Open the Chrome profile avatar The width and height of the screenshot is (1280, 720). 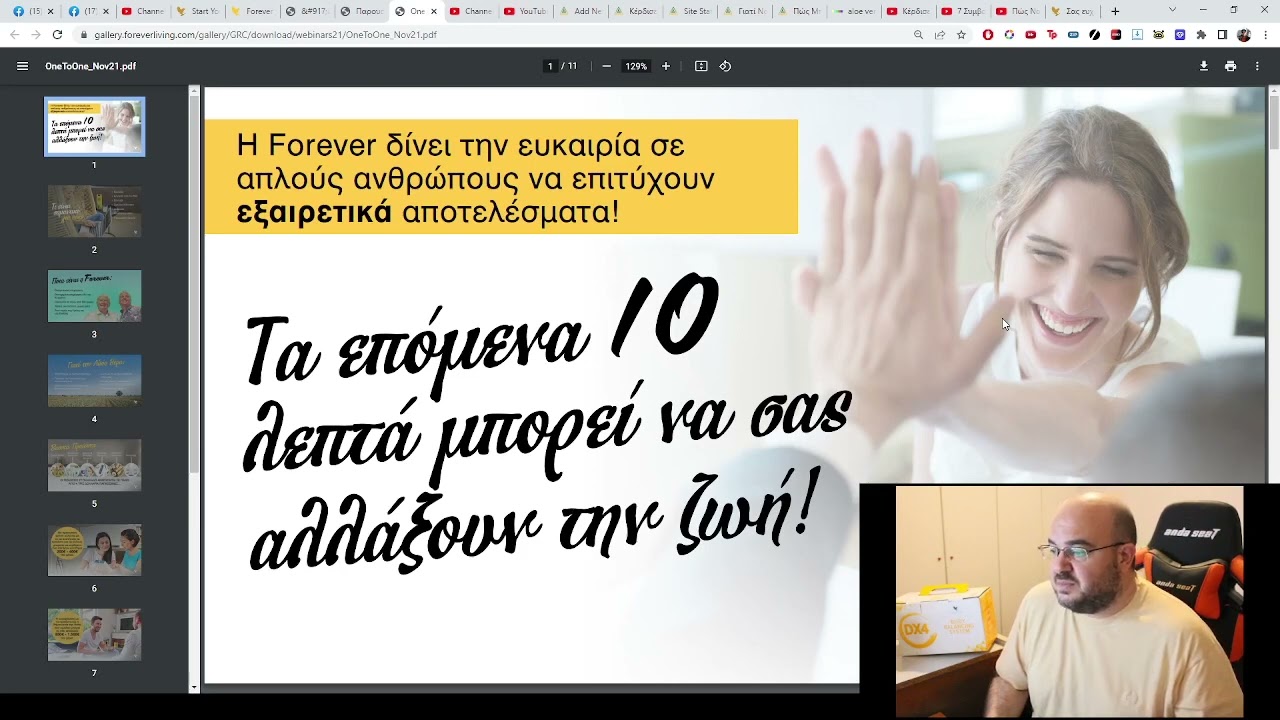pyautogui.click(x=1244, y=35)
